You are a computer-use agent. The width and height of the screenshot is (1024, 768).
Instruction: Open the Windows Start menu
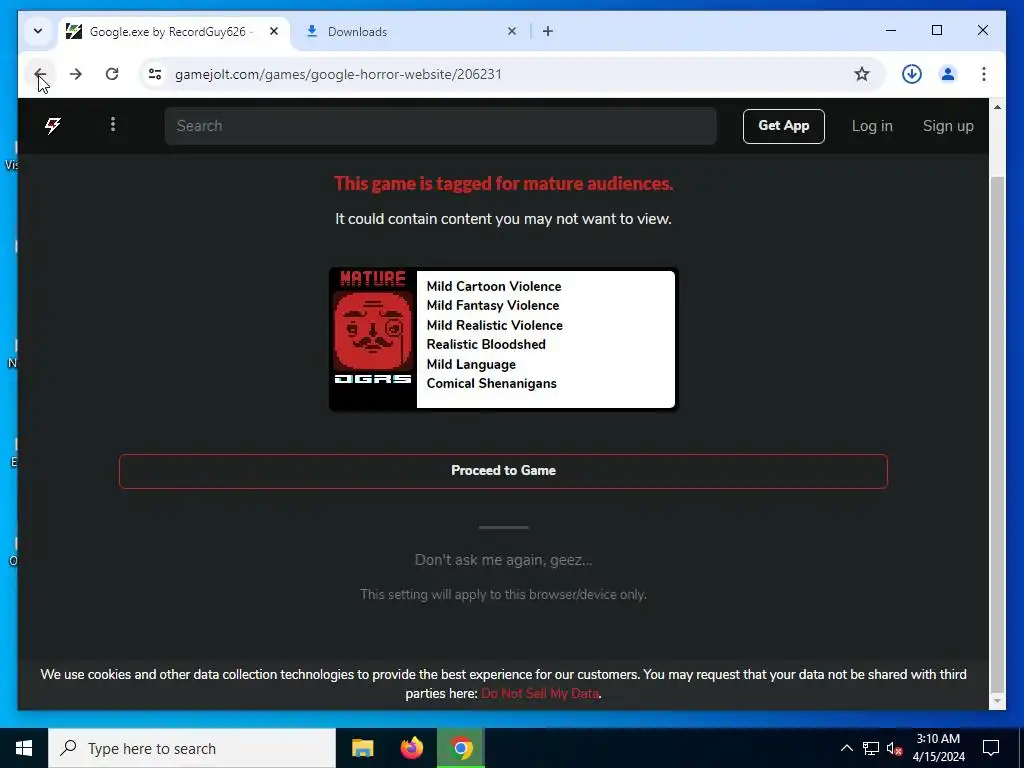click(24, 748)
